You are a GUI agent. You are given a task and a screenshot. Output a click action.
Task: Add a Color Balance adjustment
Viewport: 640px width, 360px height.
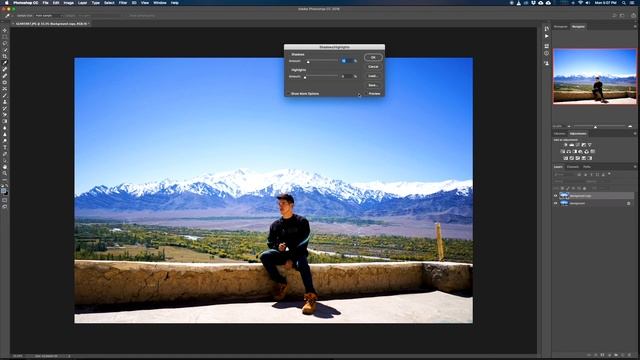[569, 151]
